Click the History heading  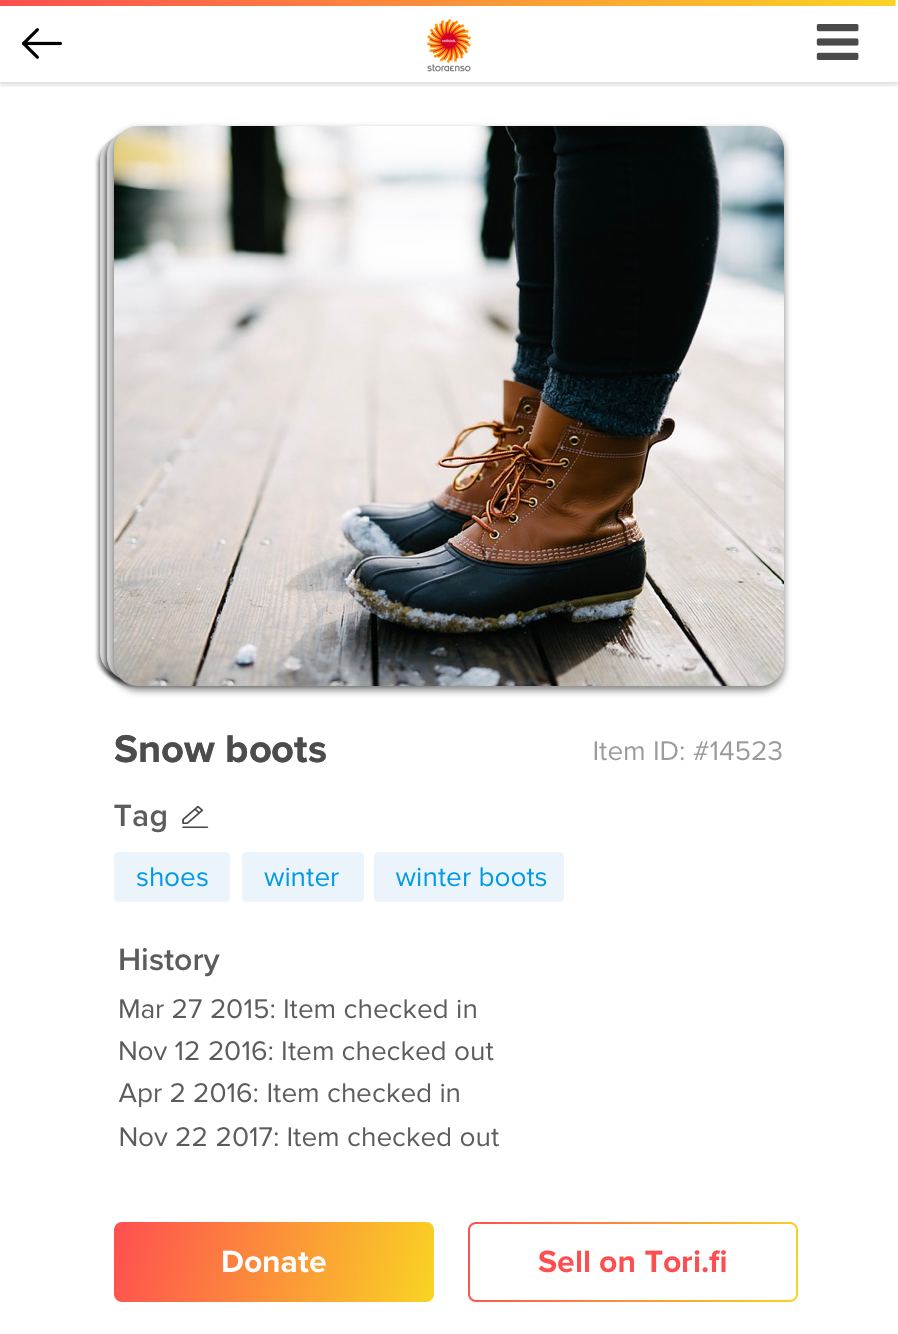tap(169, 960)
